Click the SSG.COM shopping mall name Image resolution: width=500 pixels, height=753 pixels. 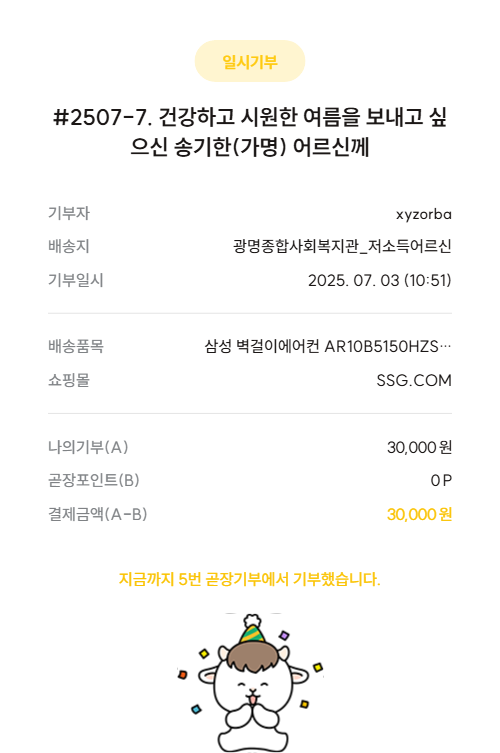[x=414, y=380]
